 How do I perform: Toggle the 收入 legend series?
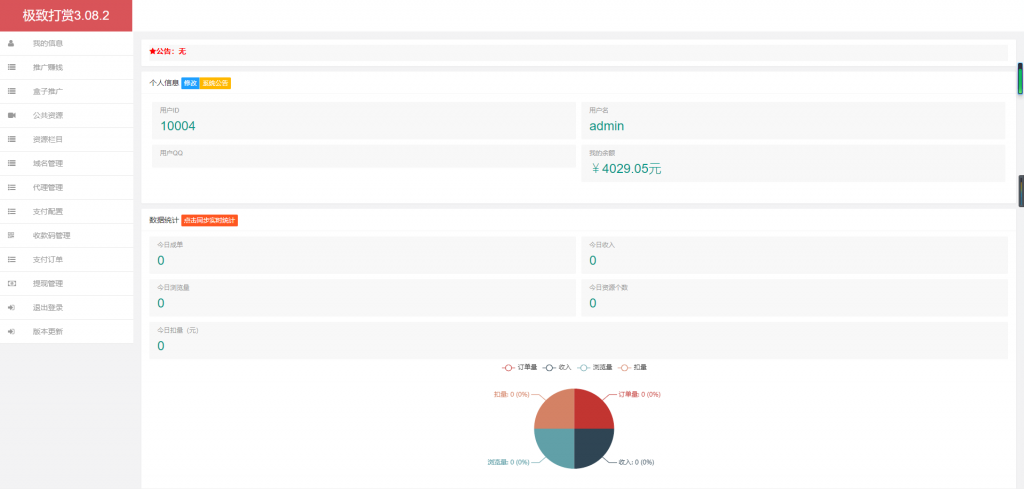click(x=557, y=368)
